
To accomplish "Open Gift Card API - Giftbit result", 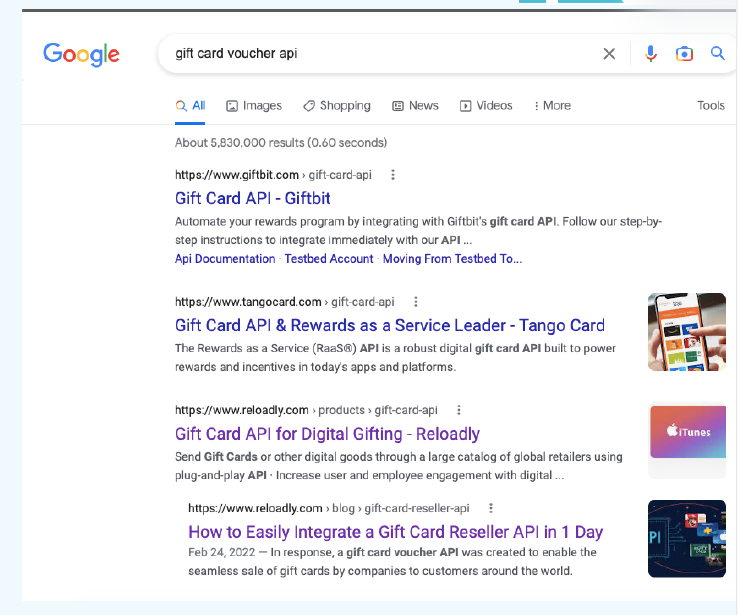I will tap(253, 199).
